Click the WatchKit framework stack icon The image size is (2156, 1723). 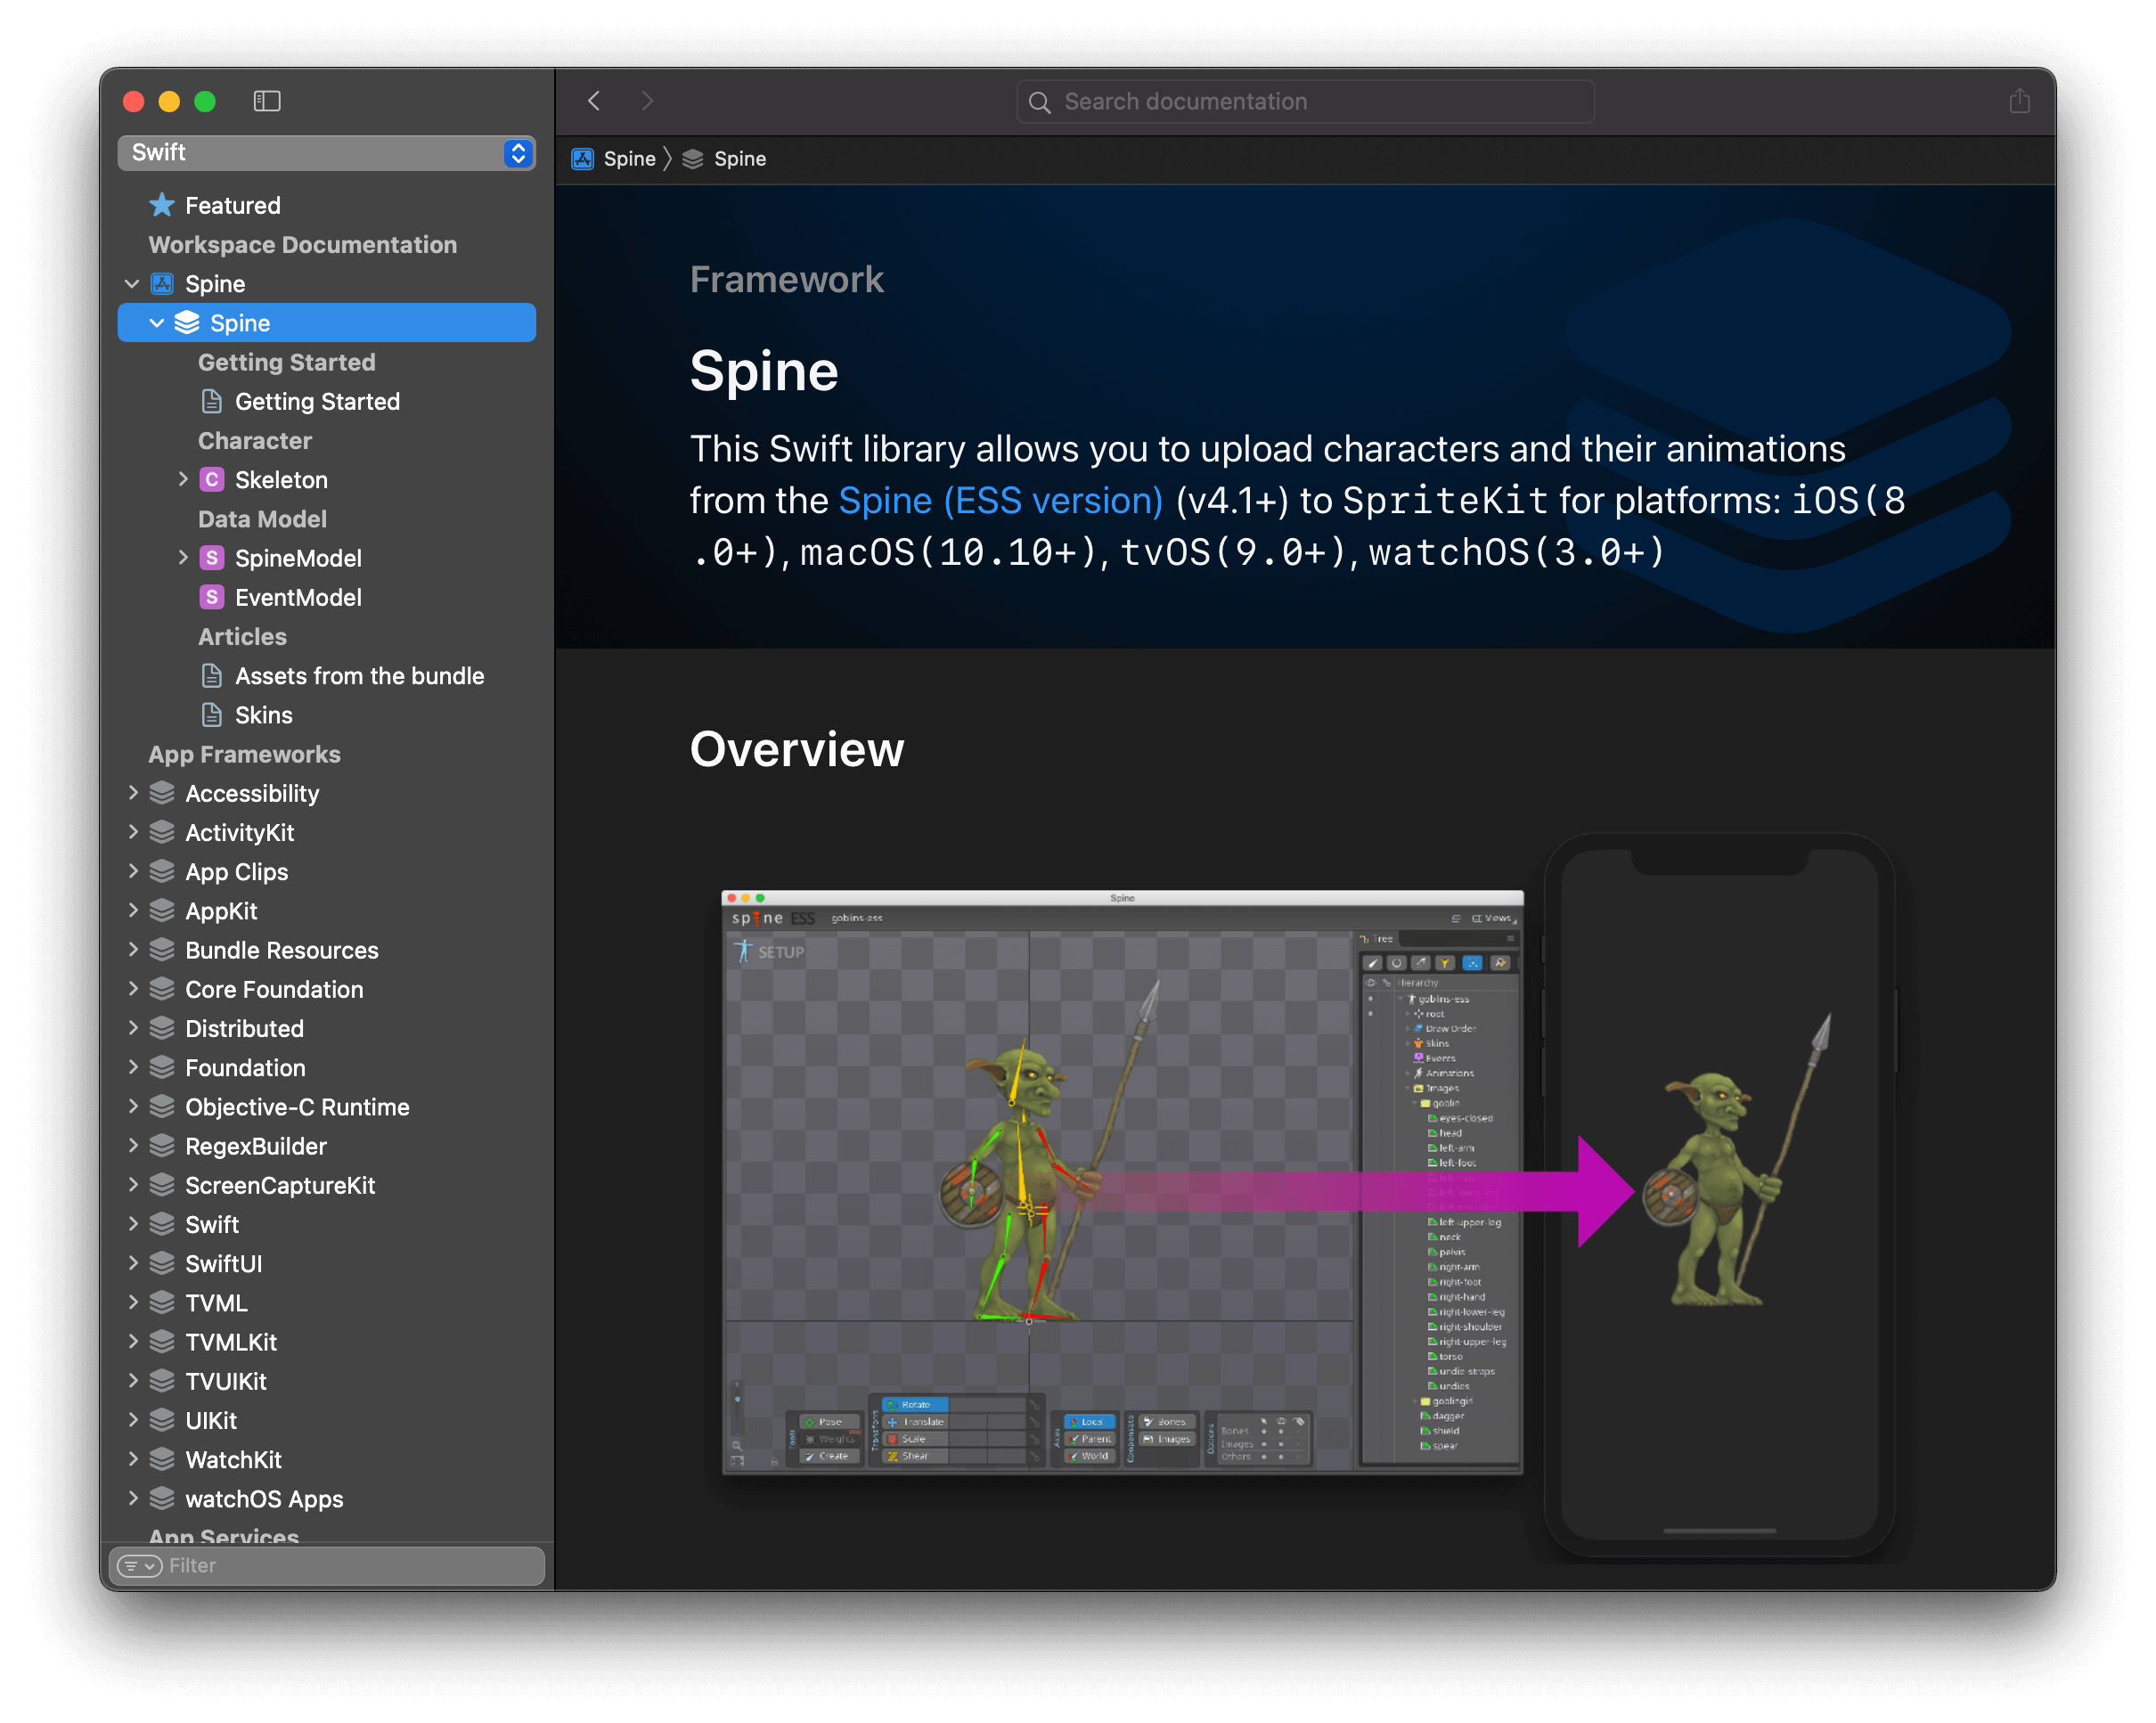pos(162,1460)
